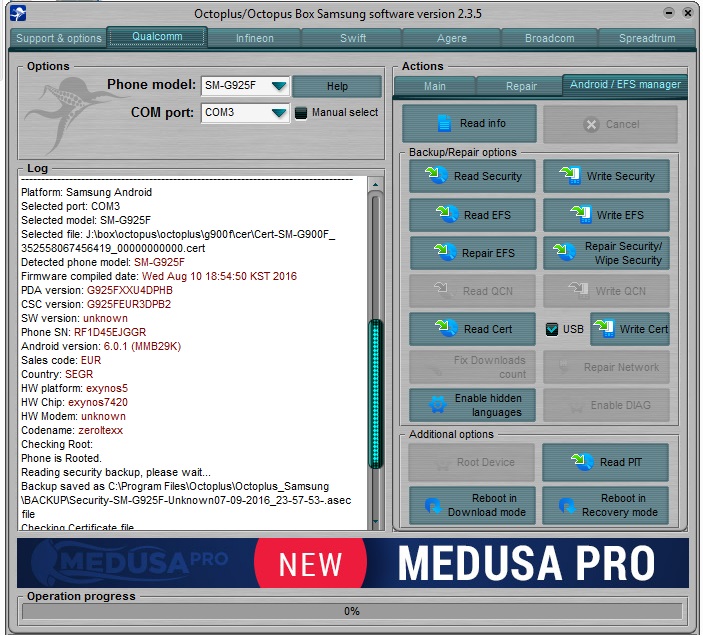703x637 pixels.
Task: Click the Enable hidden languages gear icon
Action: (x=438, y=405)
